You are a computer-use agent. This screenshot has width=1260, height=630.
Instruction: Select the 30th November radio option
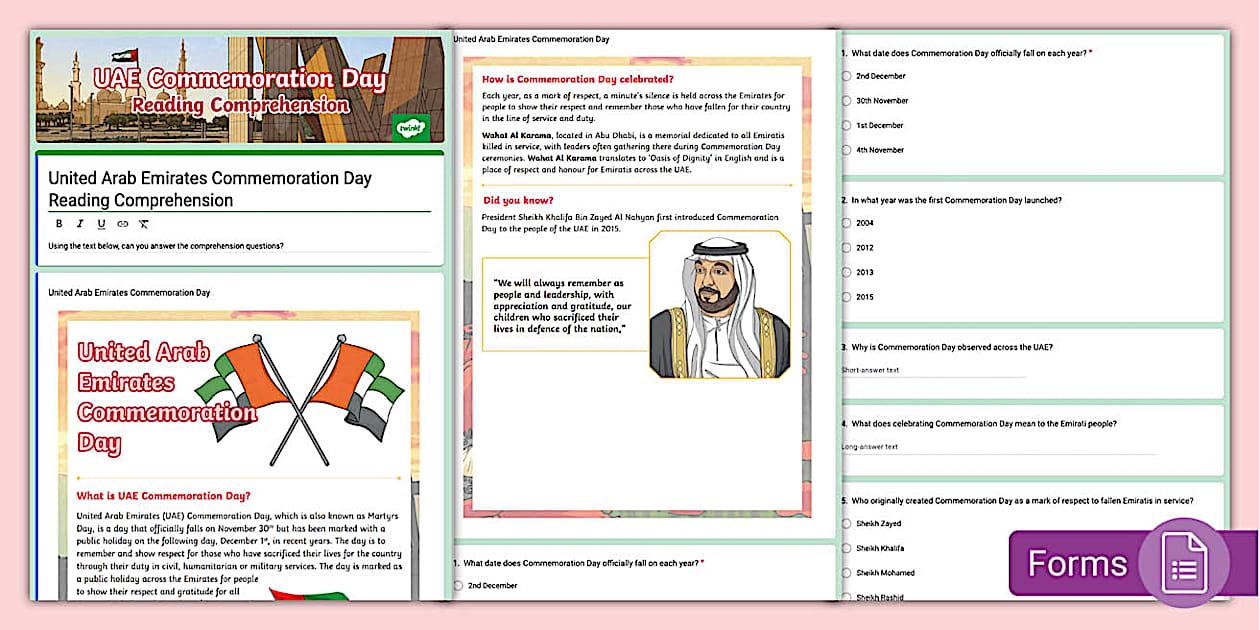pyautogui.click(x=847, y=100)
